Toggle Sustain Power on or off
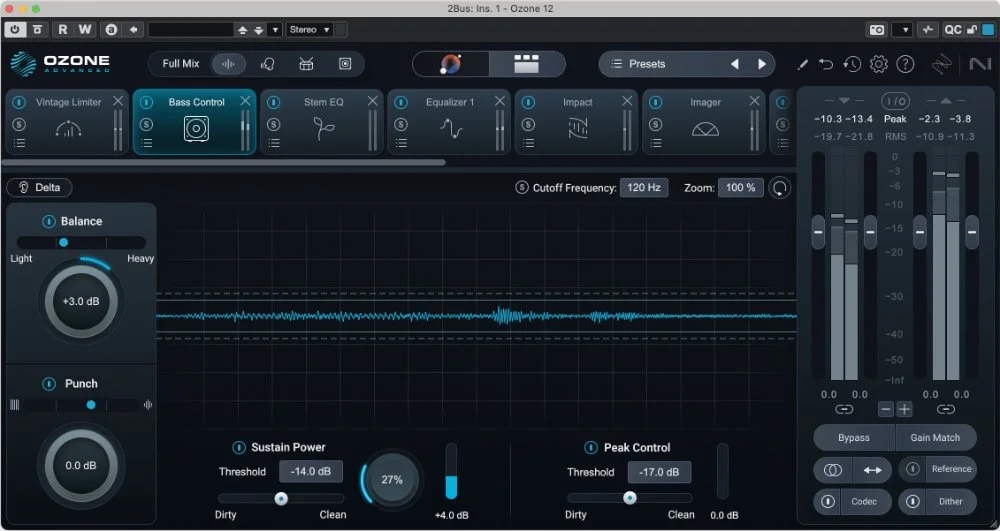This screenshot has height=531, width=1000. coord(239,447)
